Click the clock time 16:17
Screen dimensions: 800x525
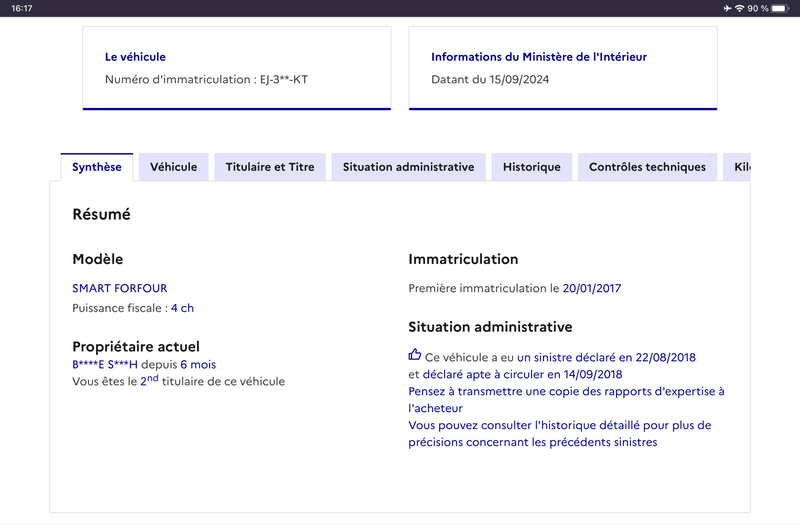tap(21, 8)
